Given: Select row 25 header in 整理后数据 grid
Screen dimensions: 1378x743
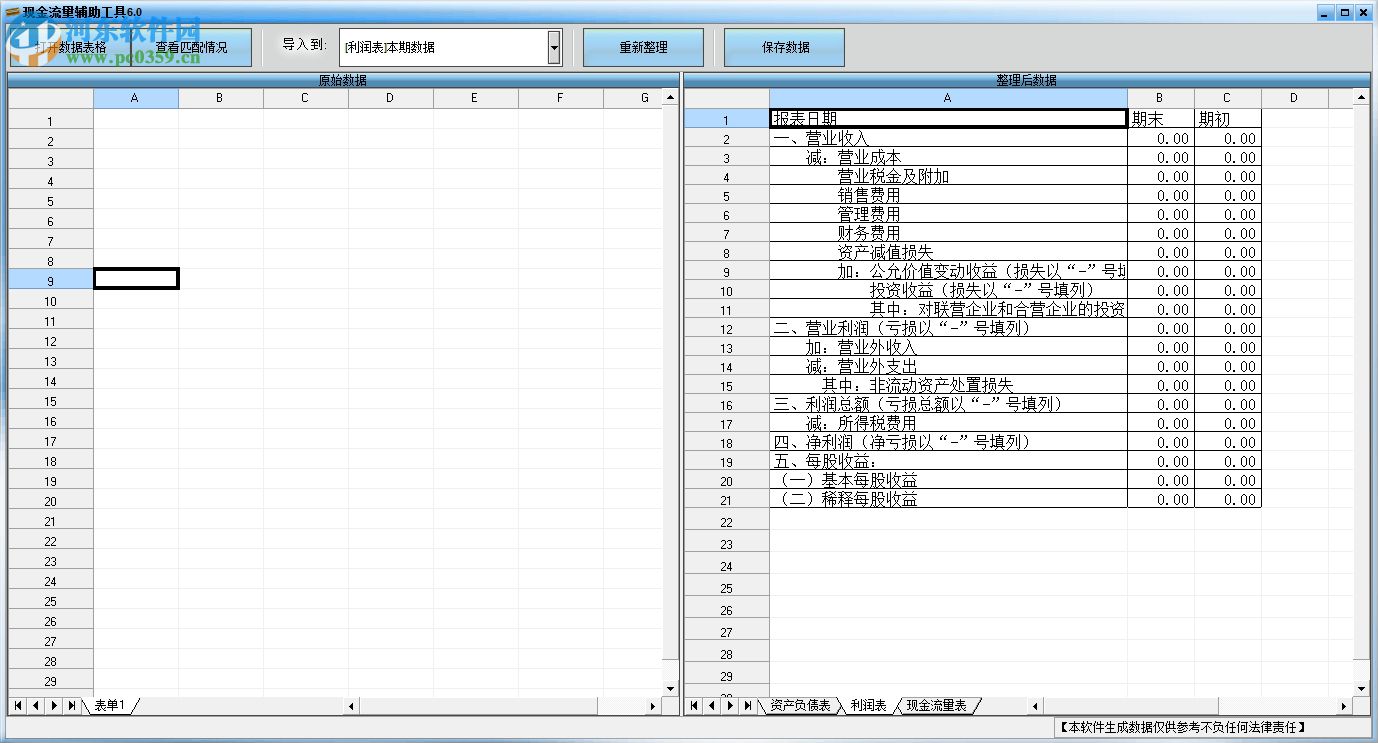Looking at the screenshot, I should [727, 588].
